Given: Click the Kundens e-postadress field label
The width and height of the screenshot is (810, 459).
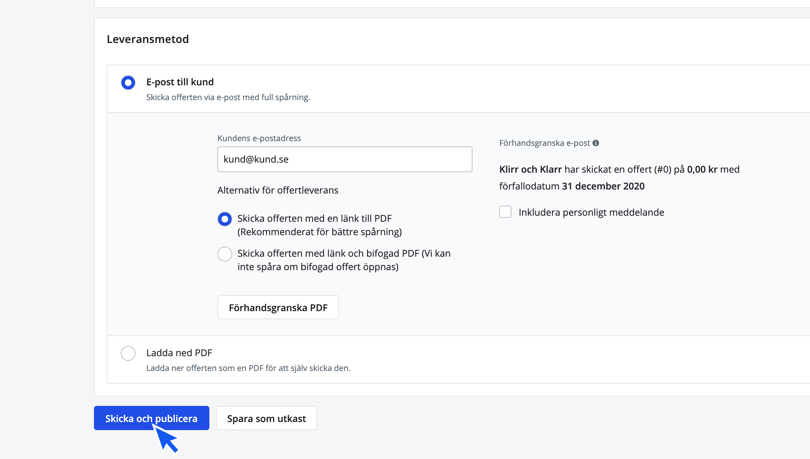Looking at the screenshot, I should point(259,138).
